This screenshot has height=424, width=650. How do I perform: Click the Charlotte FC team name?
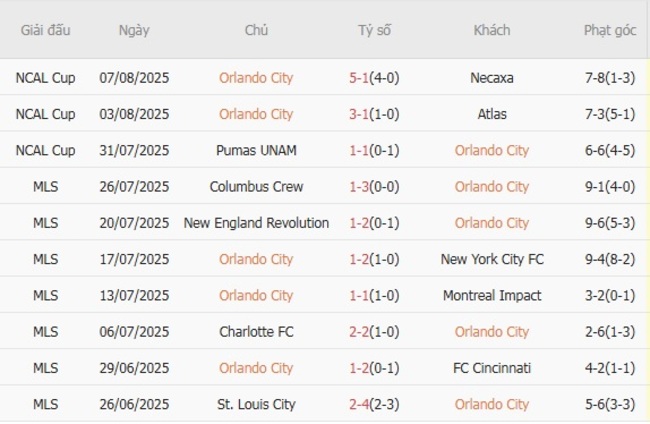(256, 332)
